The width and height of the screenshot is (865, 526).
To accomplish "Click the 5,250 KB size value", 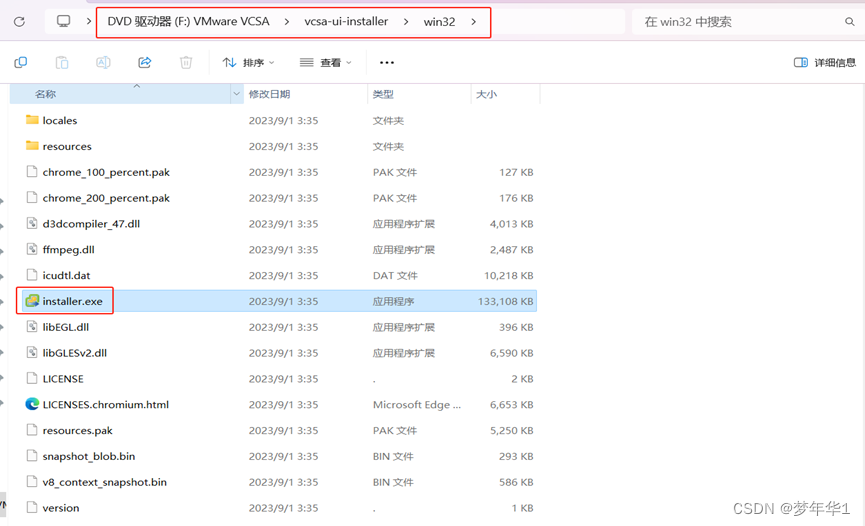I will point(511,431).
